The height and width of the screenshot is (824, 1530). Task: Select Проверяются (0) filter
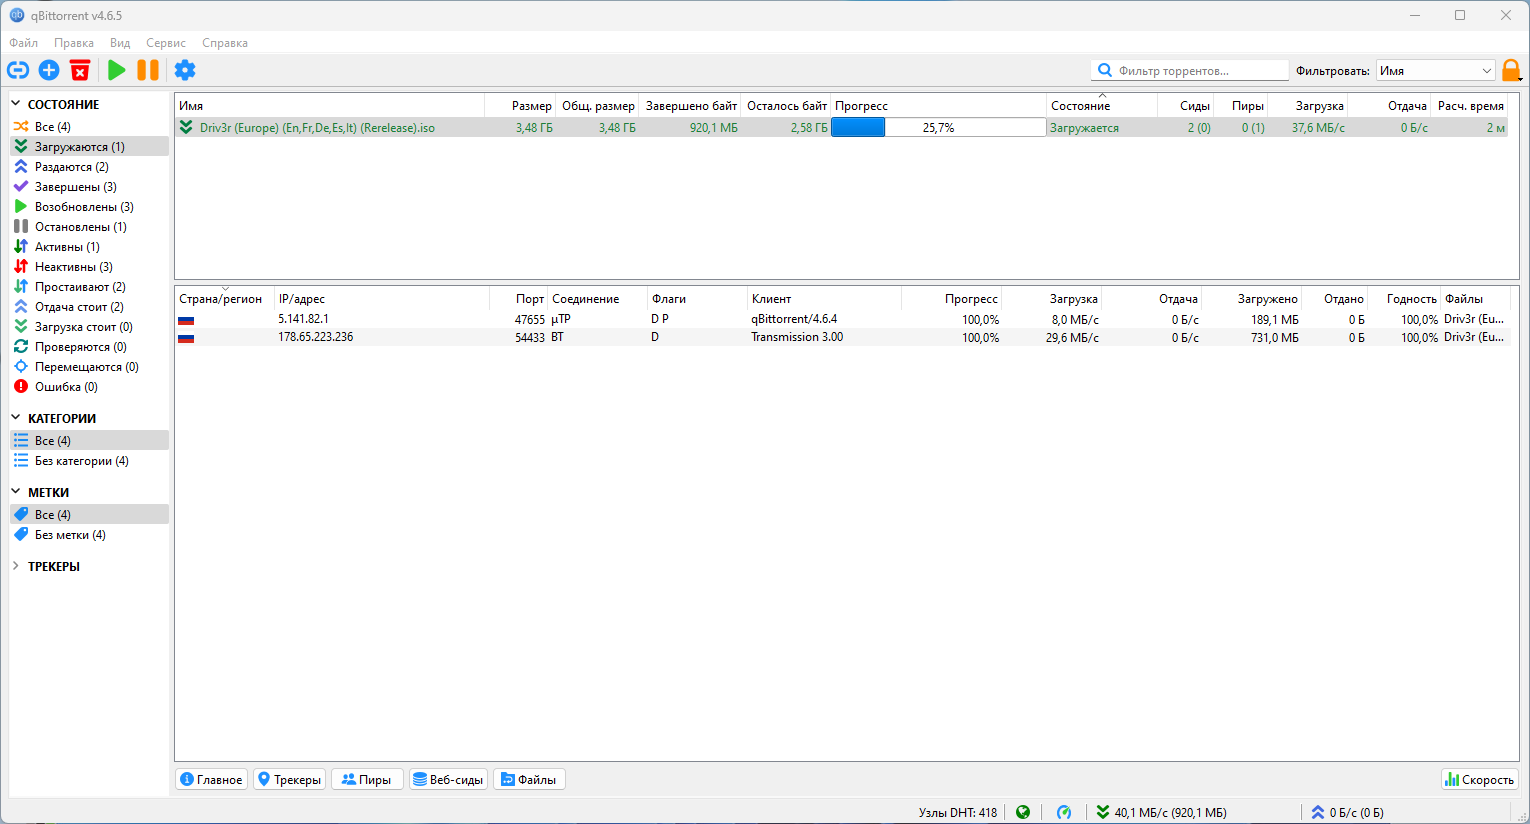[x=89, y=347]
